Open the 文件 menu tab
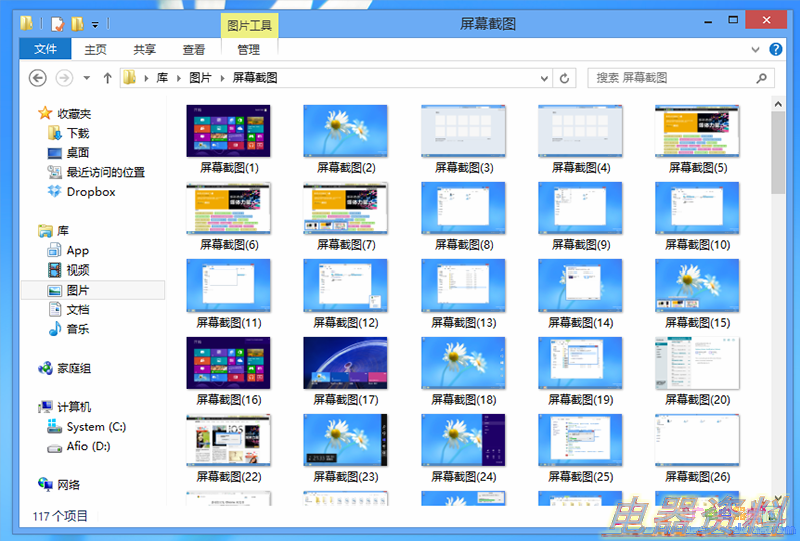 pyautogui.click(x=45, y=49)
